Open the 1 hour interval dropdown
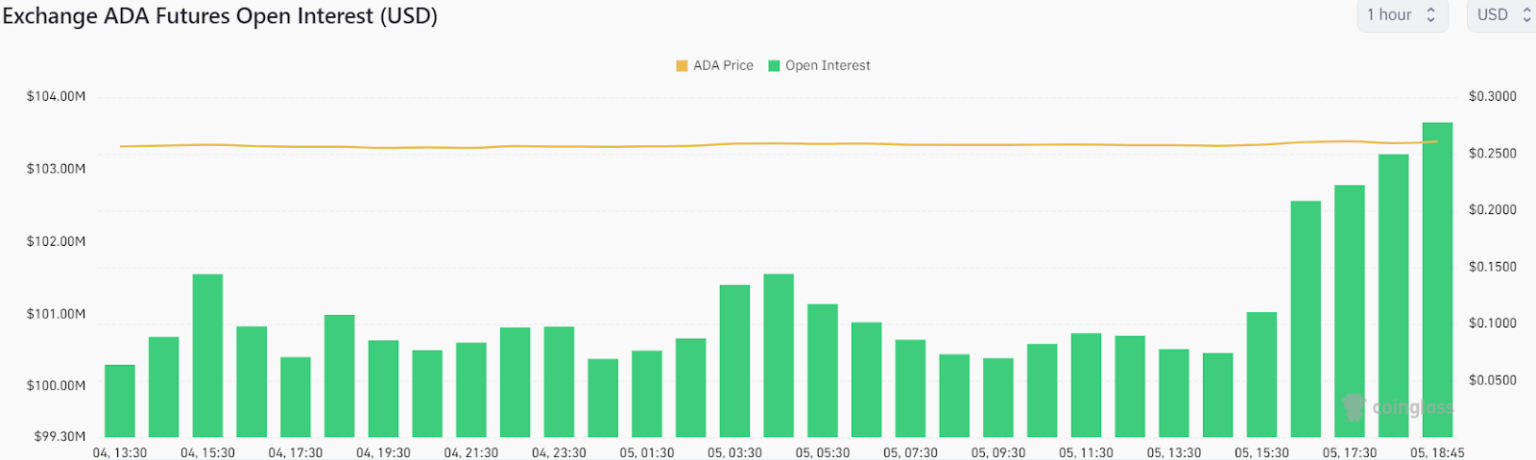Screen dimensions: 1536x460 click(x=1401, y=15)
